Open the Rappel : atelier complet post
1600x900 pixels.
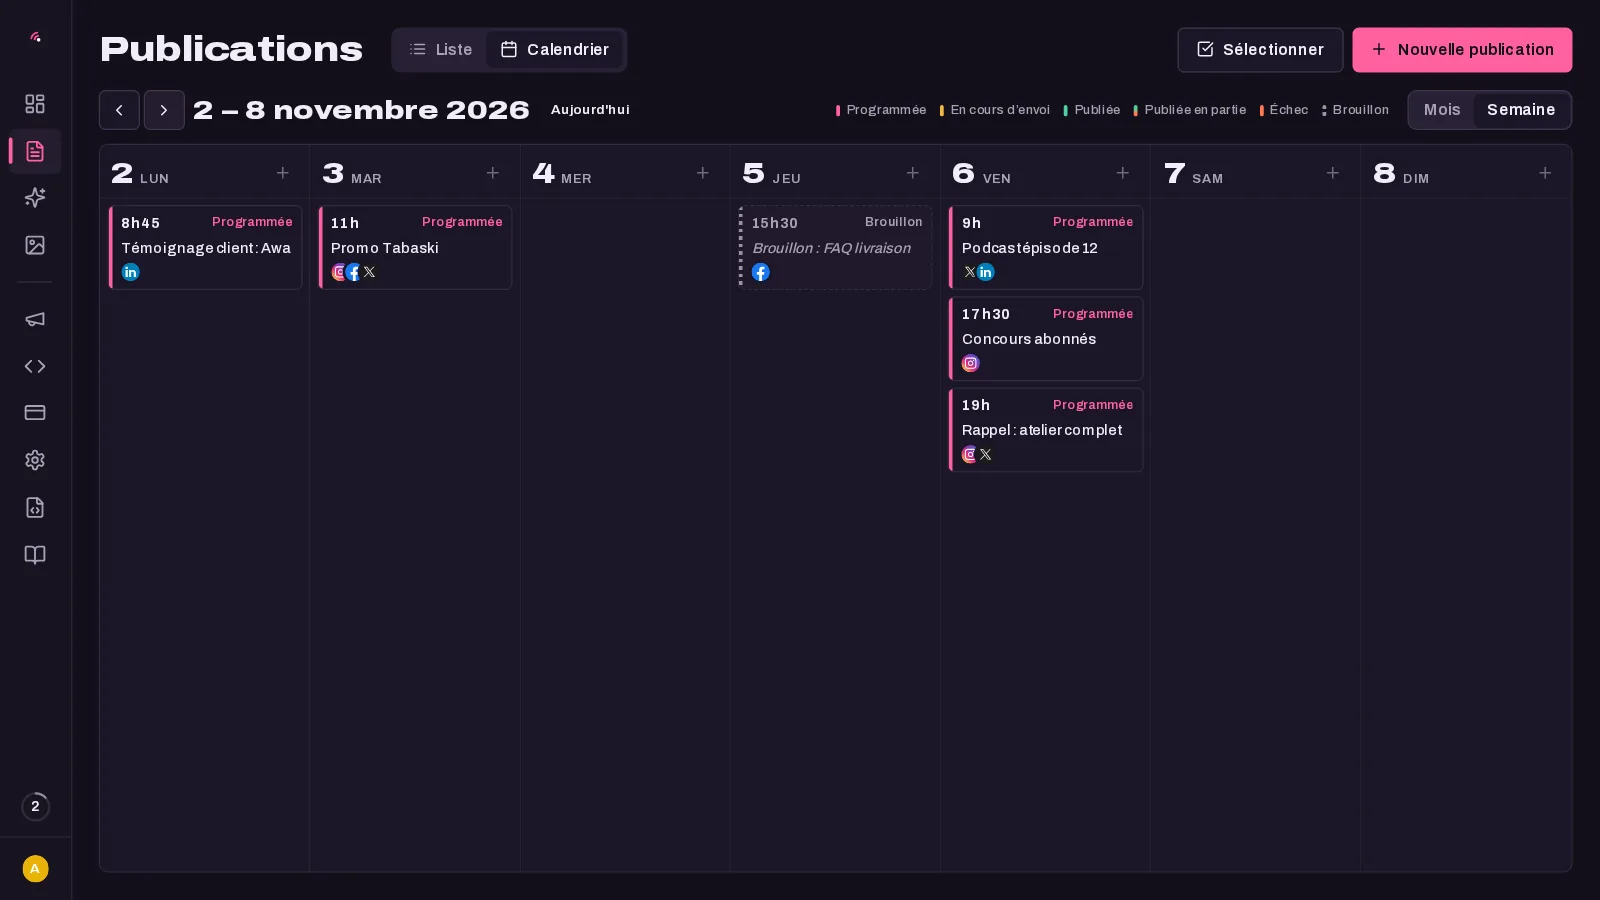tap(1046, 430)
